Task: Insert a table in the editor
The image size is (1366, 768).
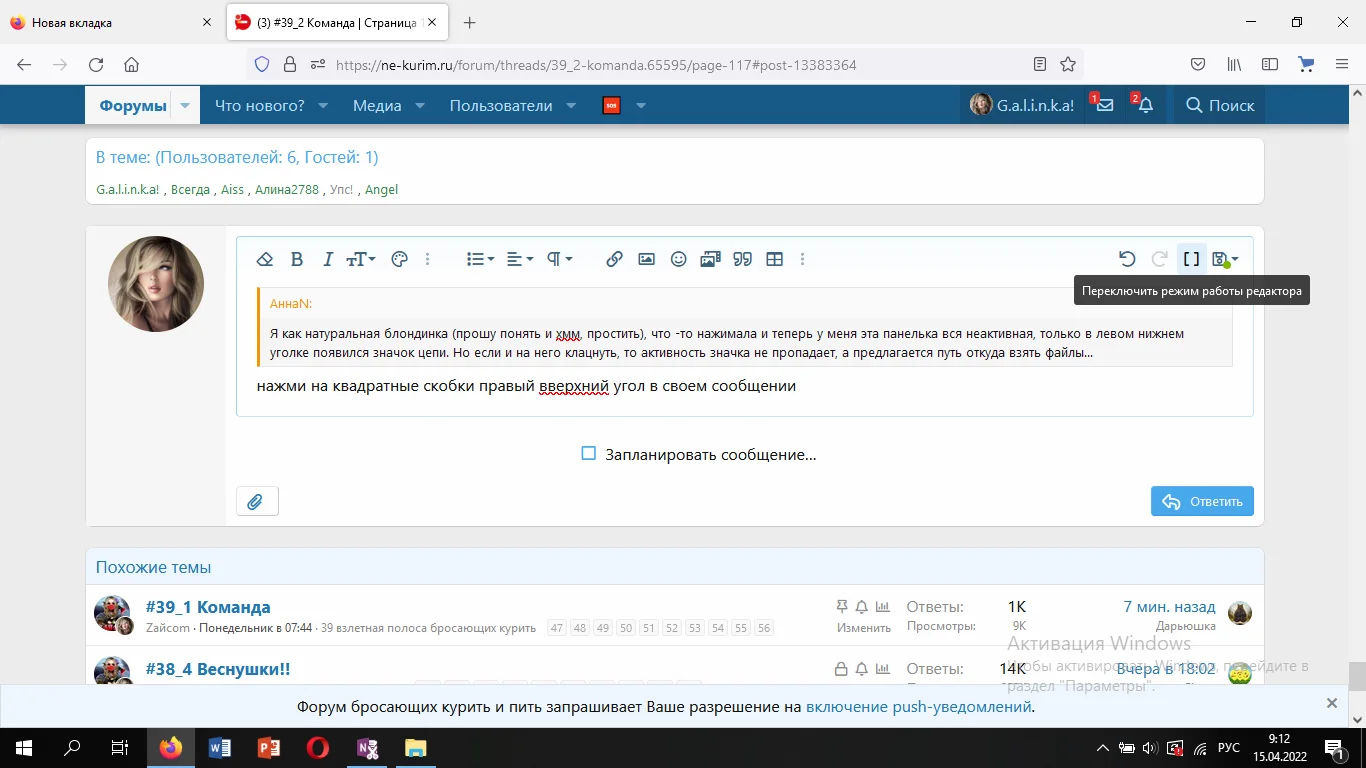Action: tap(774, 259)
